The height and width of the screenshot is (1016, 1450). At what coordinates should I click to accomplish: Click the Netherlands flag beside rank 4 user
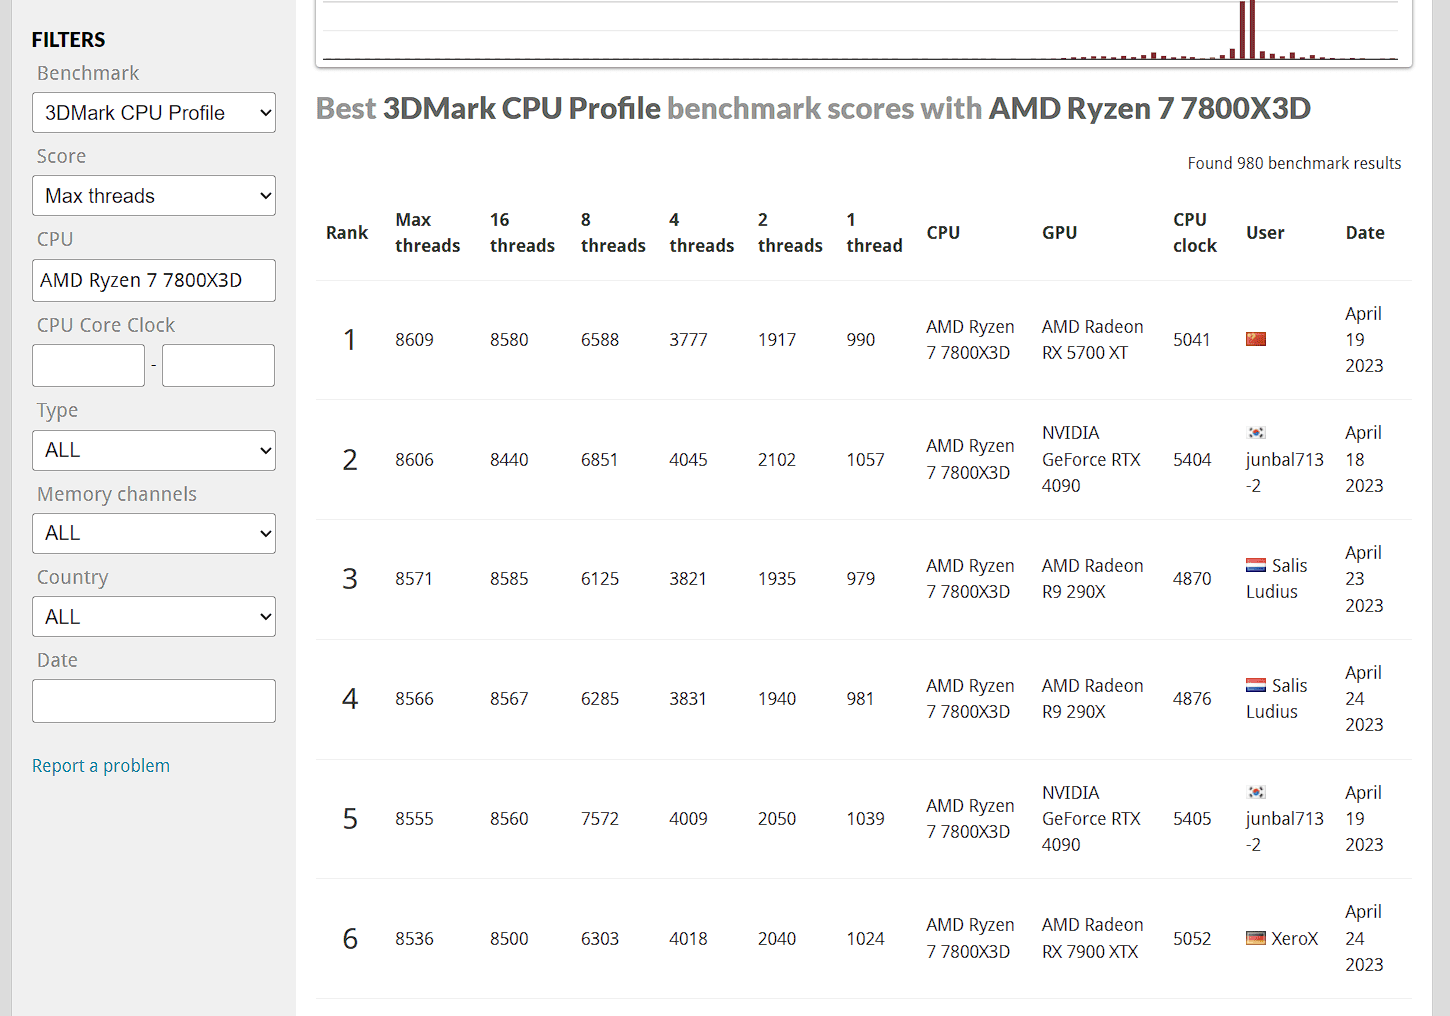1256,686
